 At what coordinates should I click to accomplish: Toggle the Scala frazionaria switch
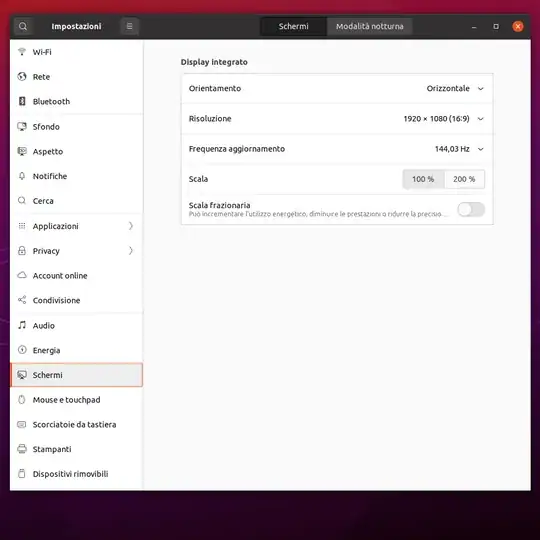(471, 209)
